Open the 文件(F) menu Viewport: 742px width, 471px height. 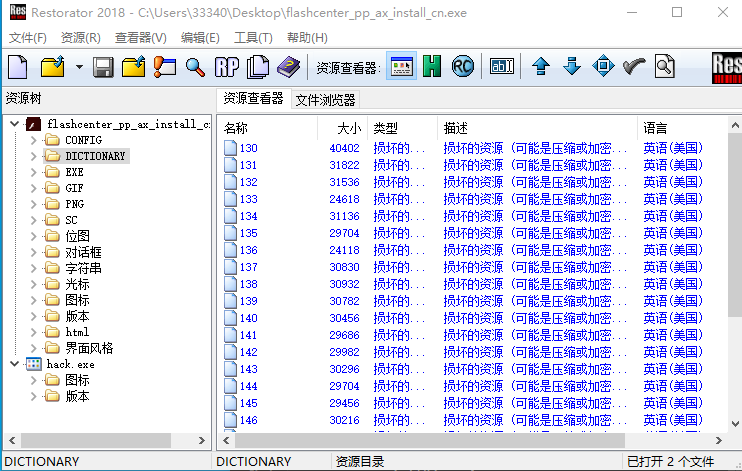[x=27, y=37]
